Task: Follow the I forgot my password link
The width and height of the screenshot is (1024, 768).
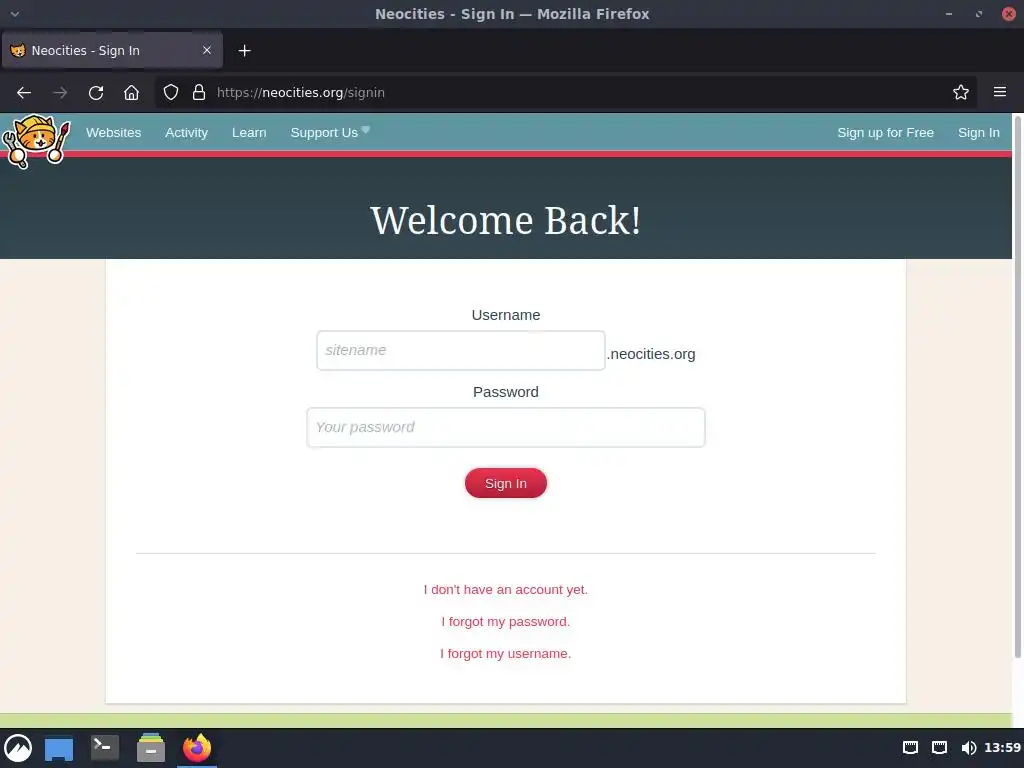Action: 505,622
